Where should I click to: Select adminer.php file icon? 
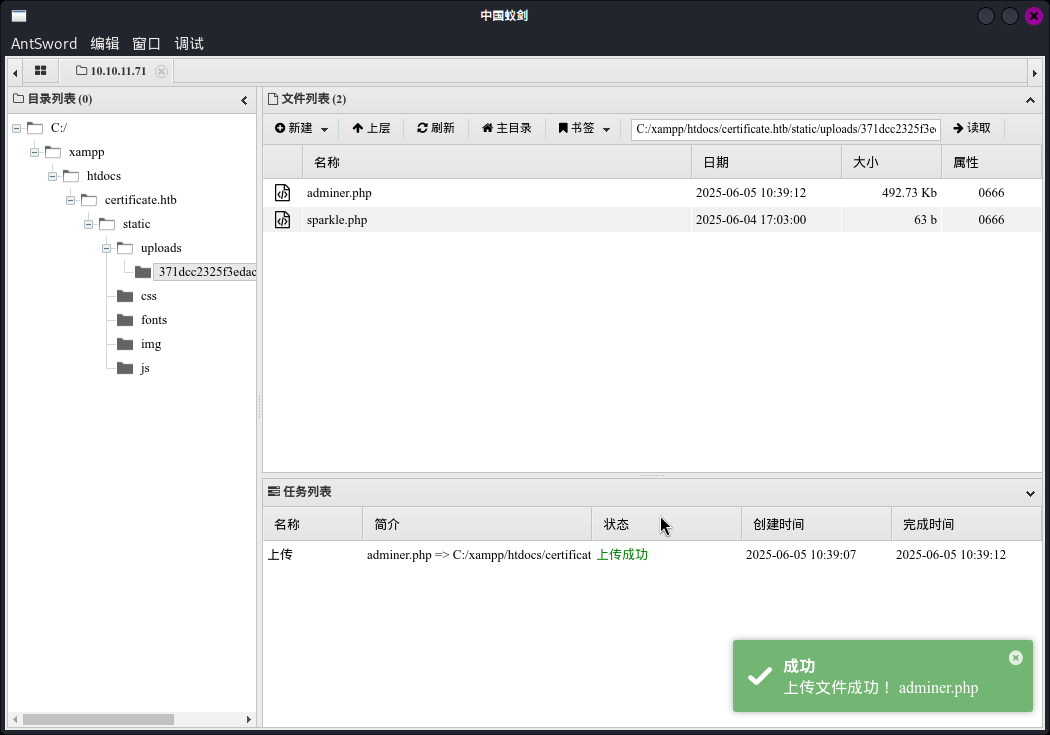pos(283,193)
